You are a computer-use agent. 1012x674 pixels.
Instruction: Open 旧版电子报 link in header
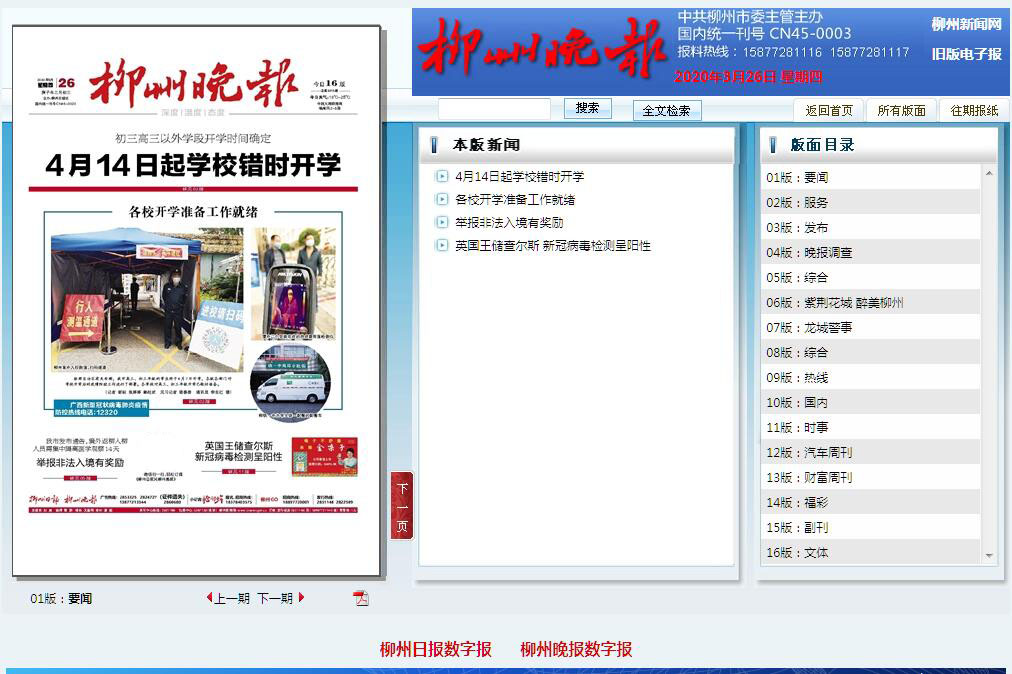pos(966,54)
